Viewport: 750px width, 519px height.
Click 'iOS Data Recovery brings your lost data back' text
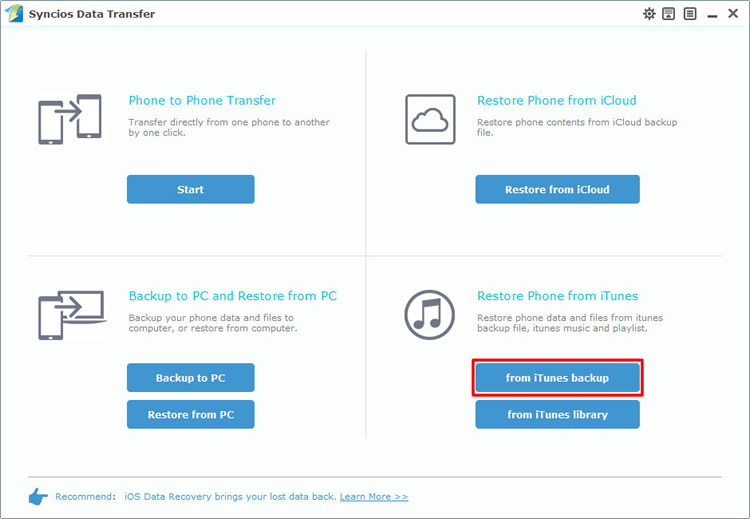pyautogui.click(x=230, y=497)
